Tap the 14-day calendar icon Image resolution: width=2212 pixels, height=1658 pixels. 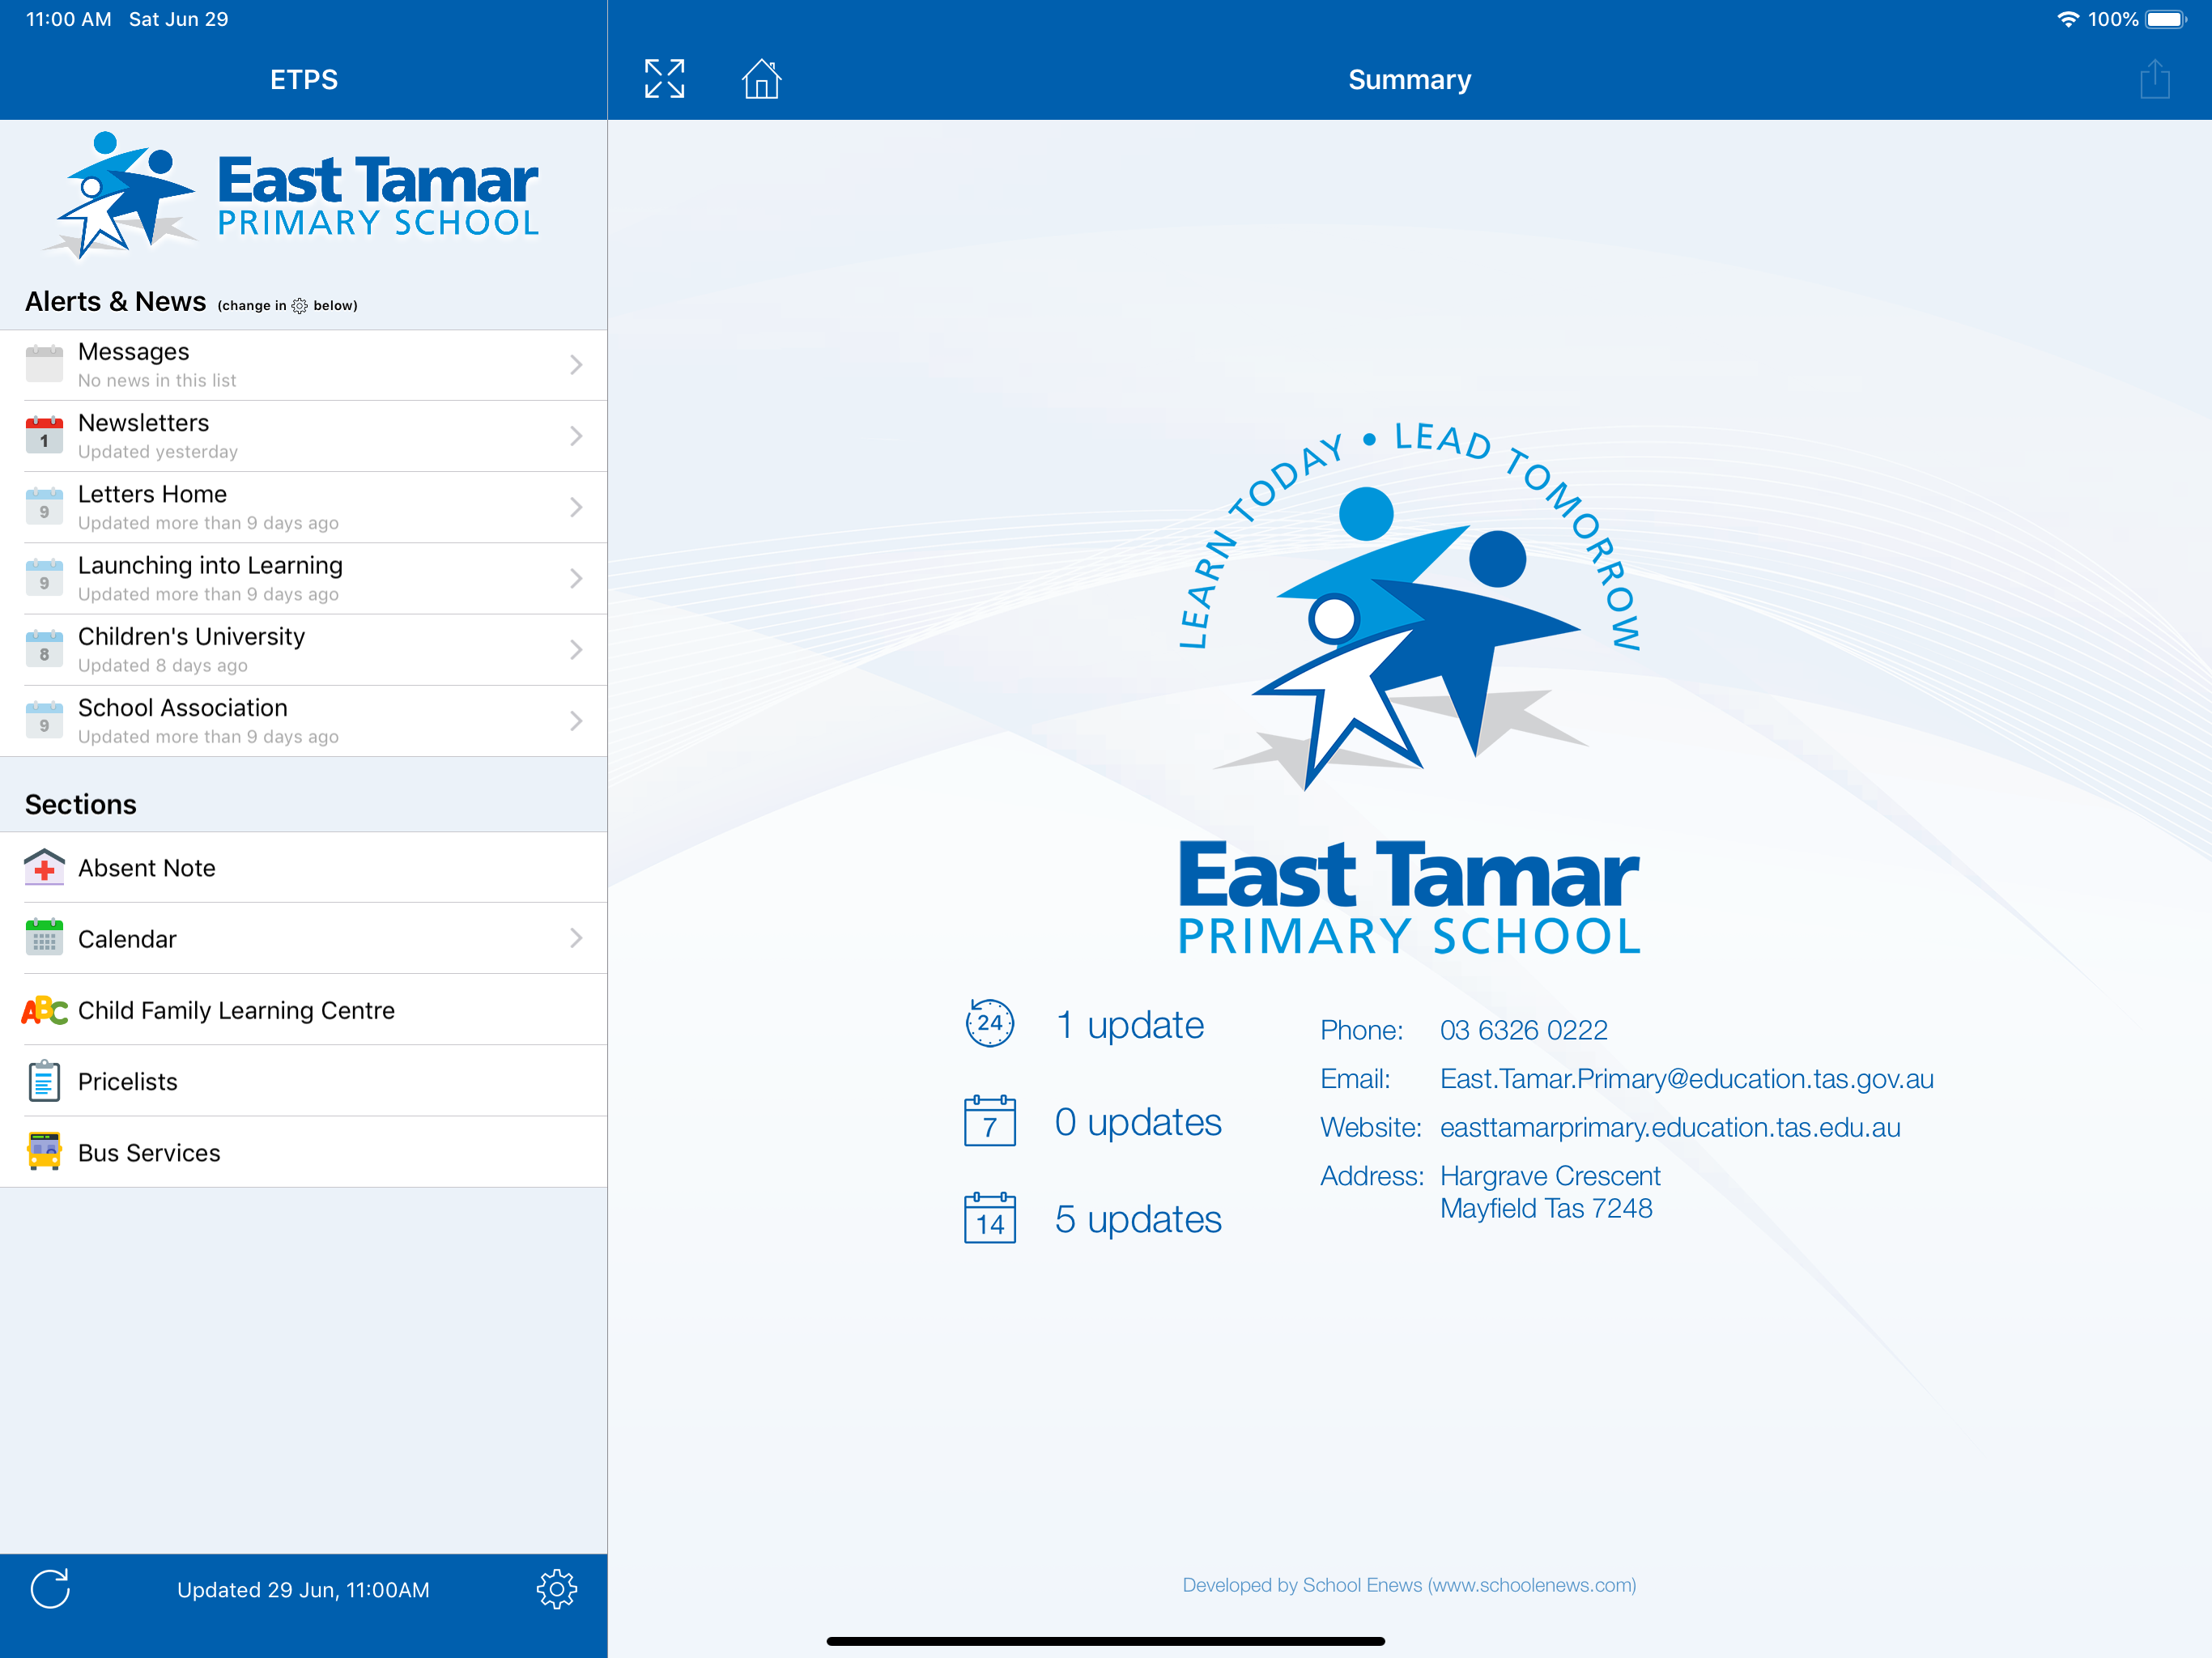[989, 1218]
